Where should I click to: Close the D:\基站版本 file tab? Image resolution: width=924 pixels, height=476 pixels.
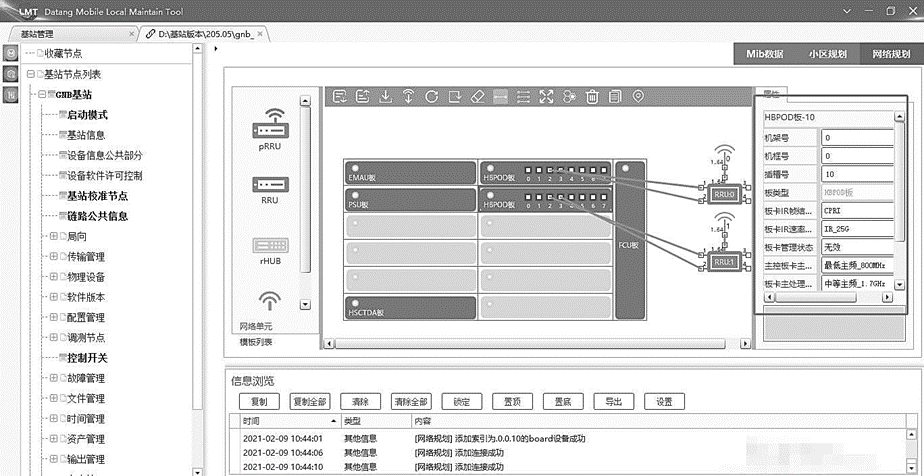point(259,34)
